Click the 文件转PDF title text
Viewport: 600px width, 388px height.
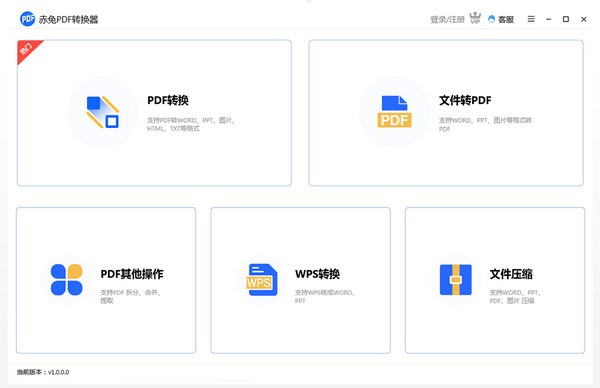tap(465, 100)
